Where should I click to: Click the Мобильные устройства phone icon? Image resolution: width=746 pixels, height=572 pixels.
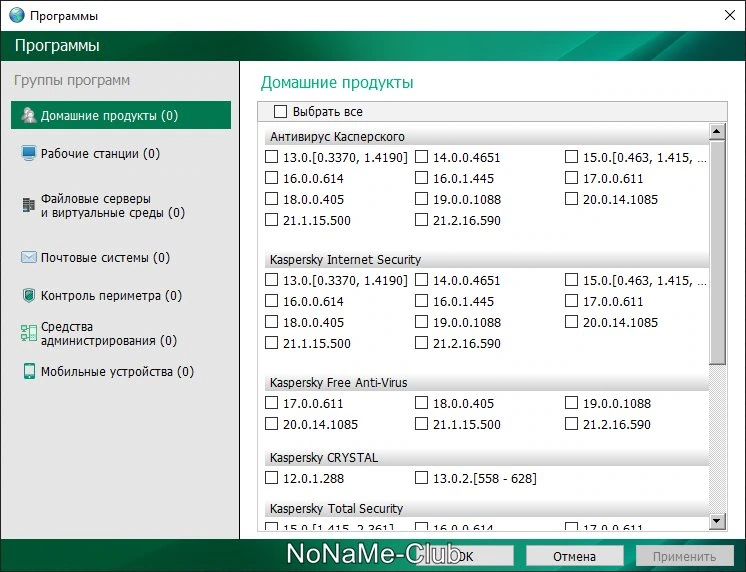point(29,371)
